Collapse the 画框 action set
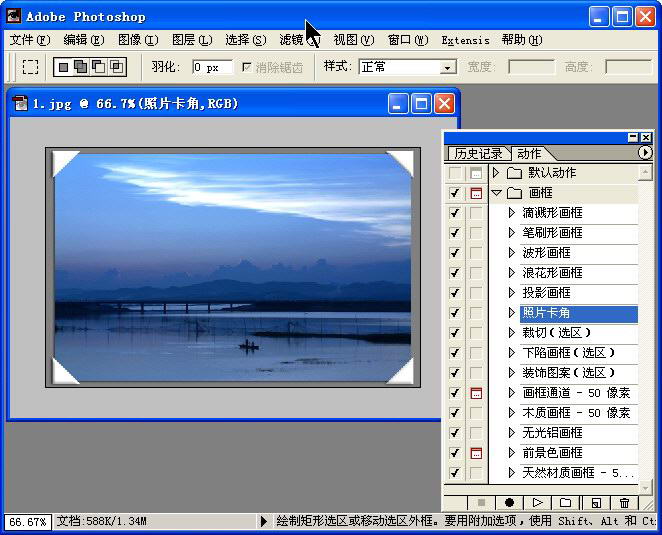 click(x=496, y=193)
